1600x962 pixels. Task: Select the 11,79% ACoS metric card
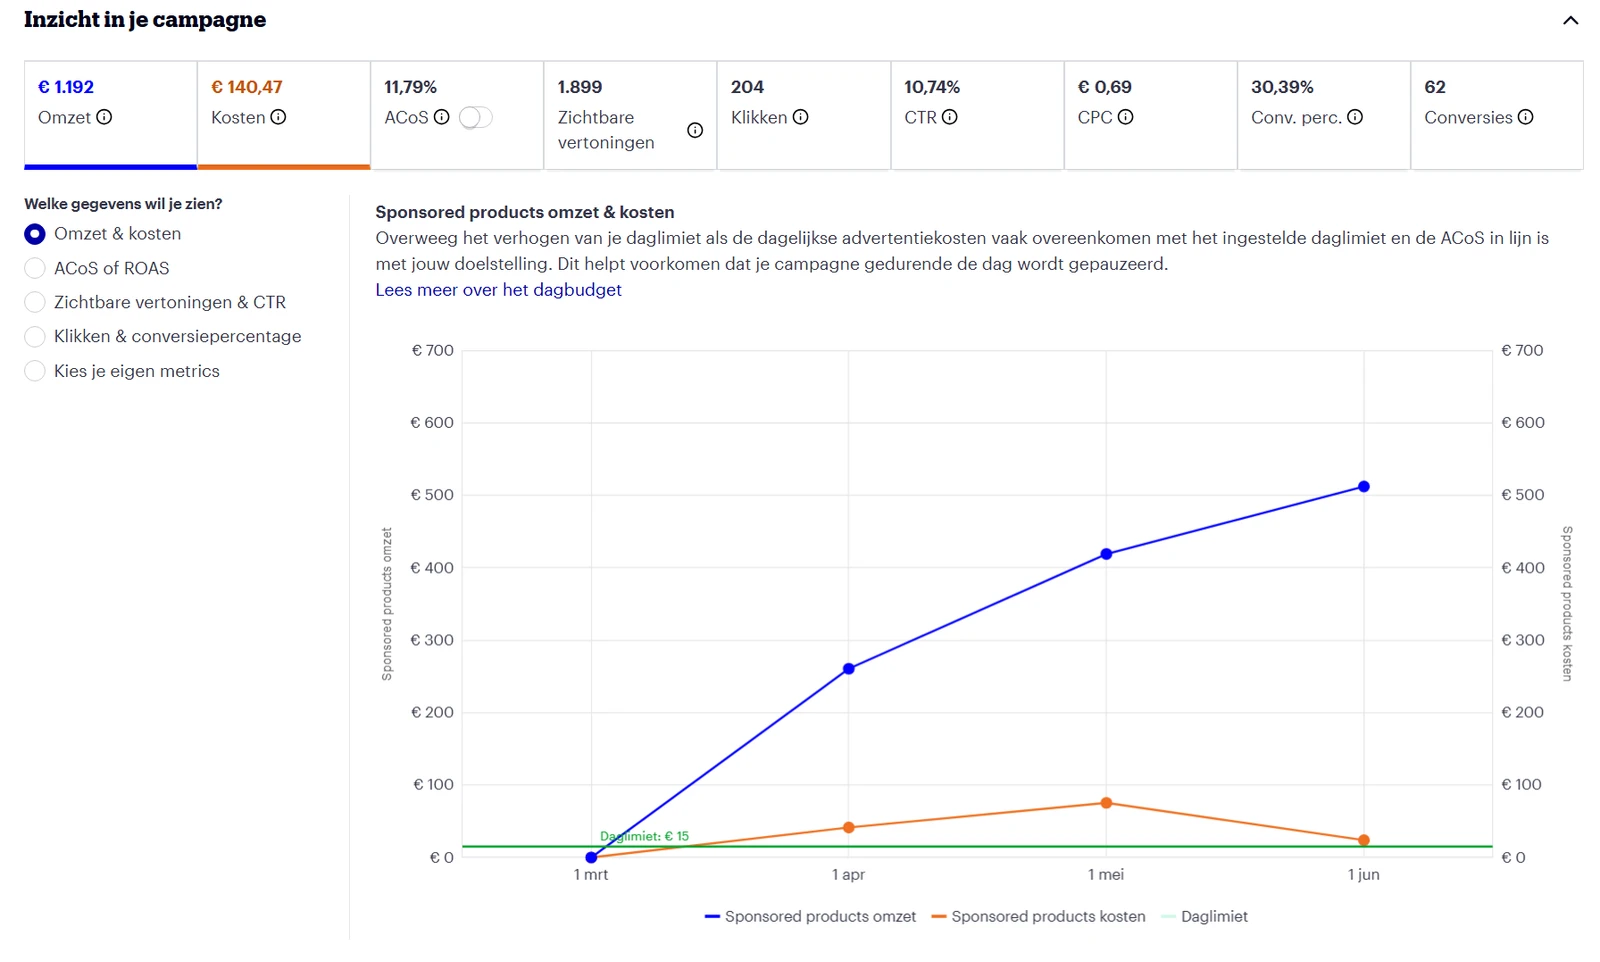coord(457,115)
